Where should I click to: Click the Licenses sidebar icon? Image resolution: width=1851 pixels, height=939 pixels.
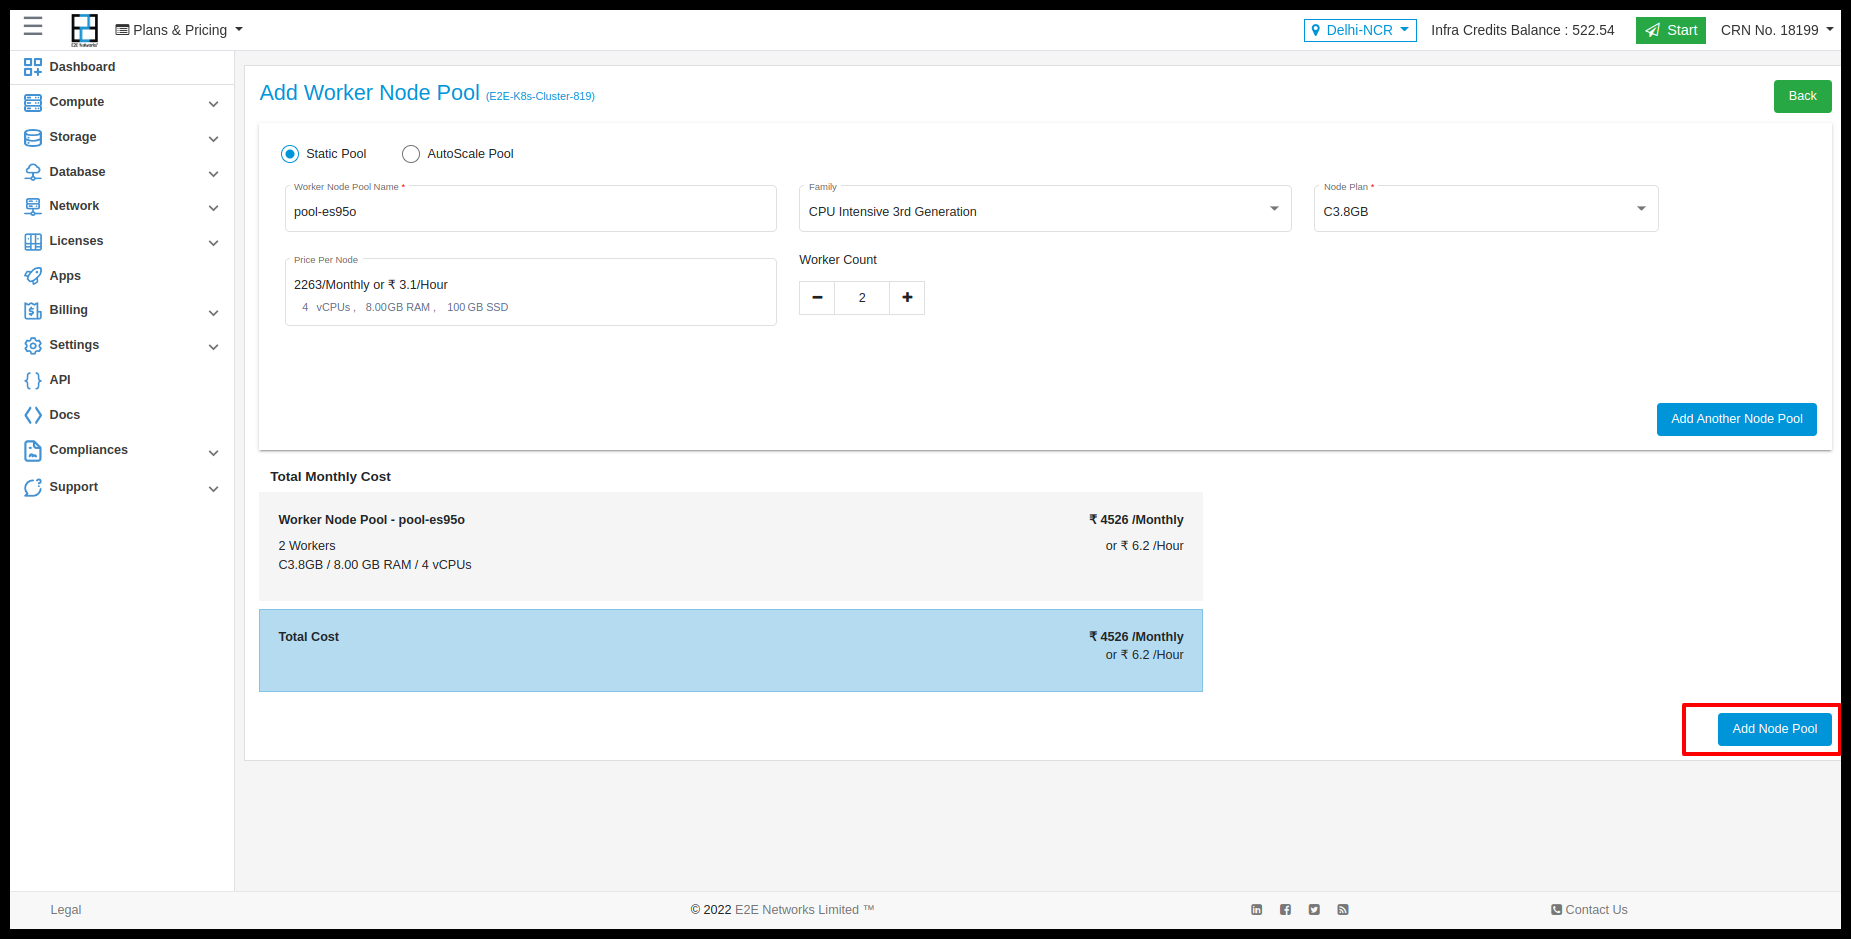pos(33,241)
